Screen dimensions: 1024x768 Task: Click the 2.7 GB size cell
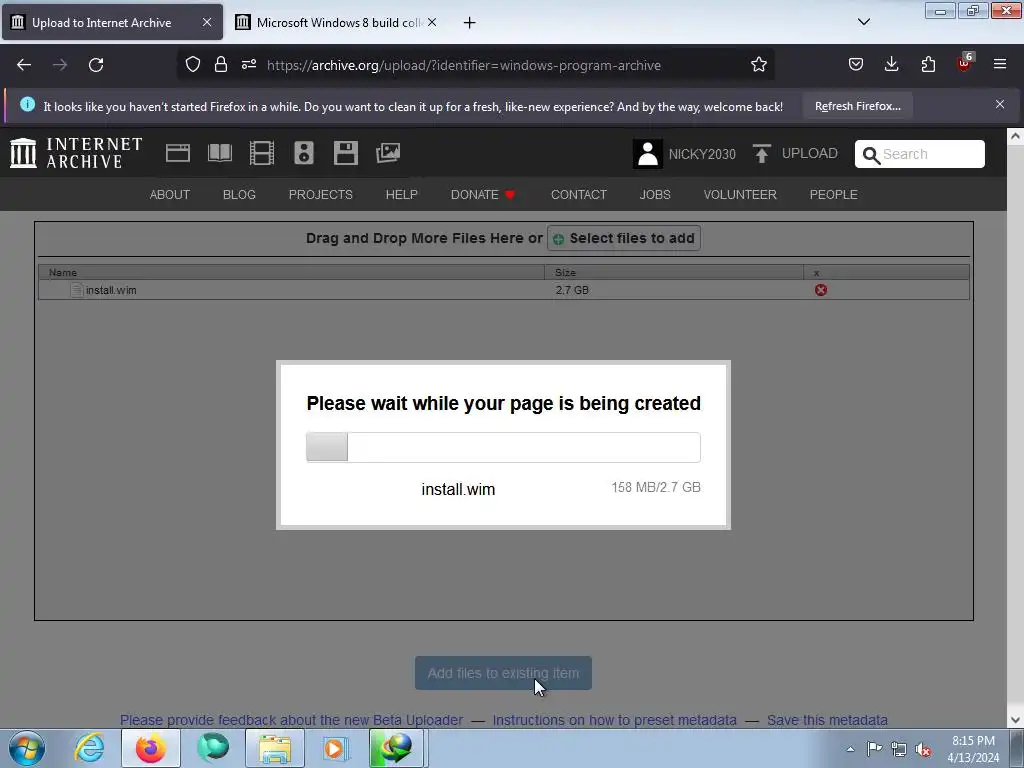572,290
